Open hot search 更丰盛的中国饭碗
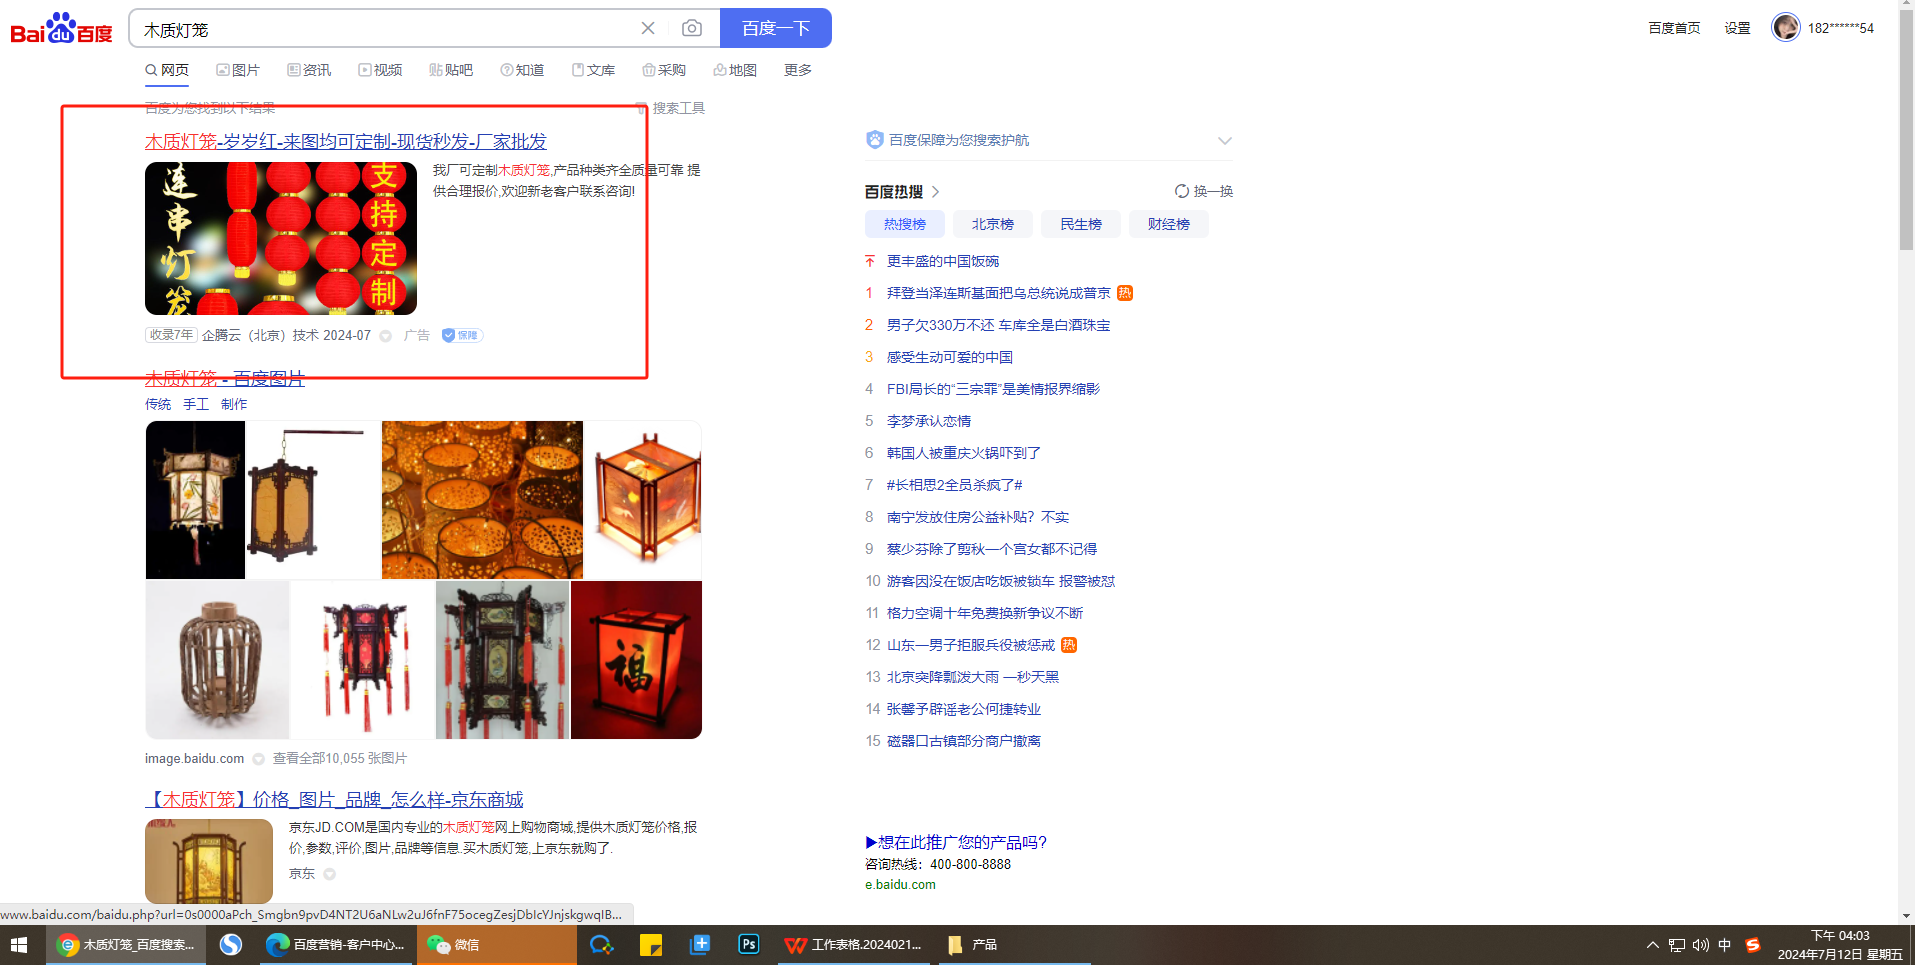 point(943,261)
